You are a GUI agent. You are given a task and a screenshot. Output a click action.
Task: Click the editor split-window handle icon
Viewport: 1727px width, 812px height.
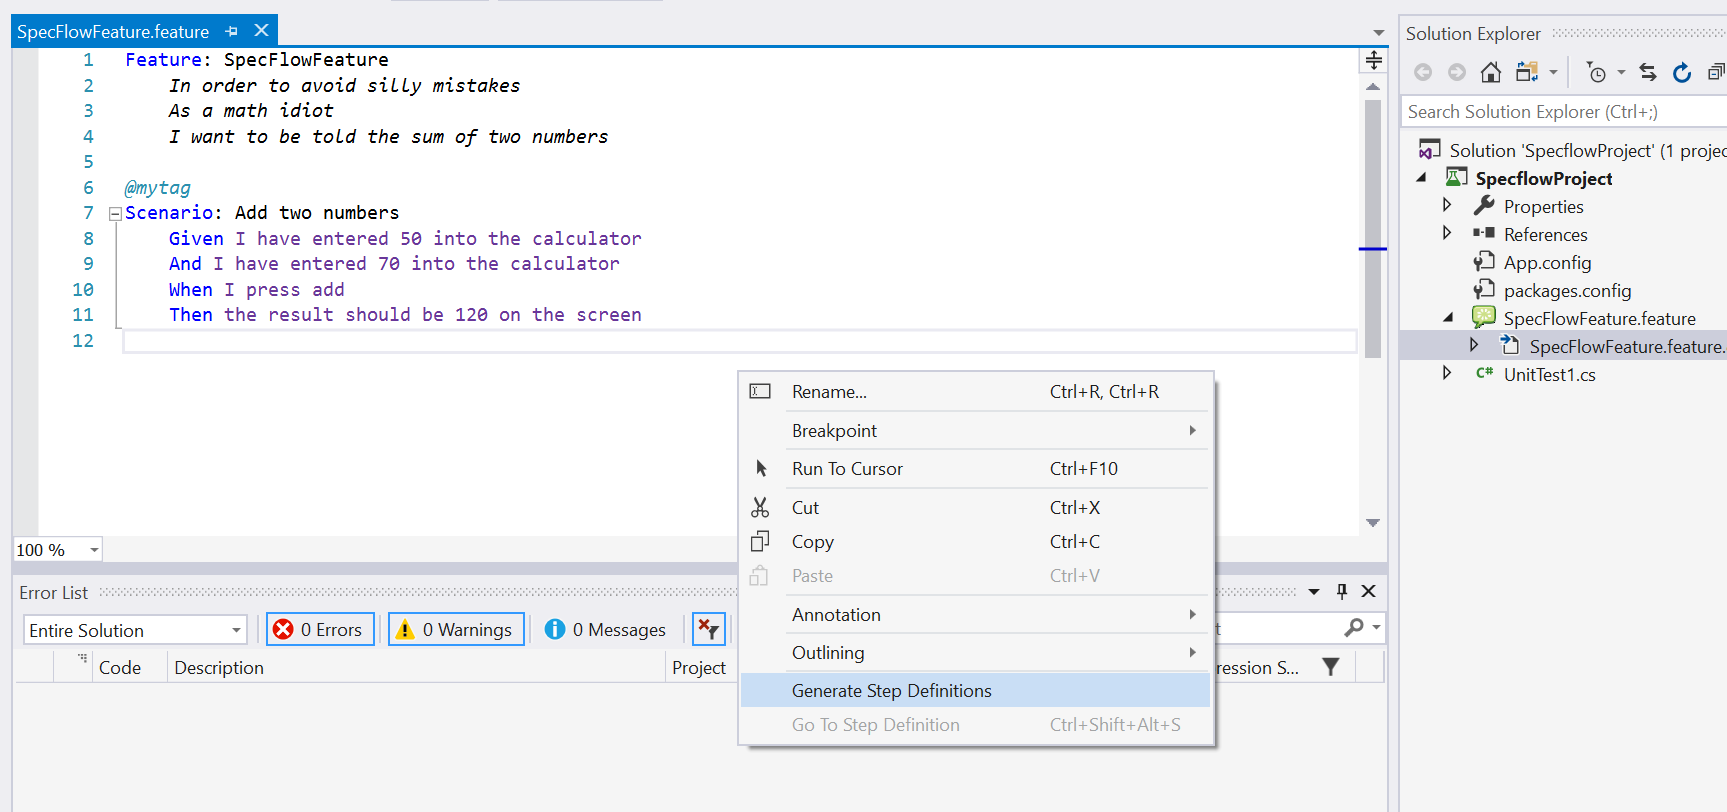click(x=1374, y=60)
